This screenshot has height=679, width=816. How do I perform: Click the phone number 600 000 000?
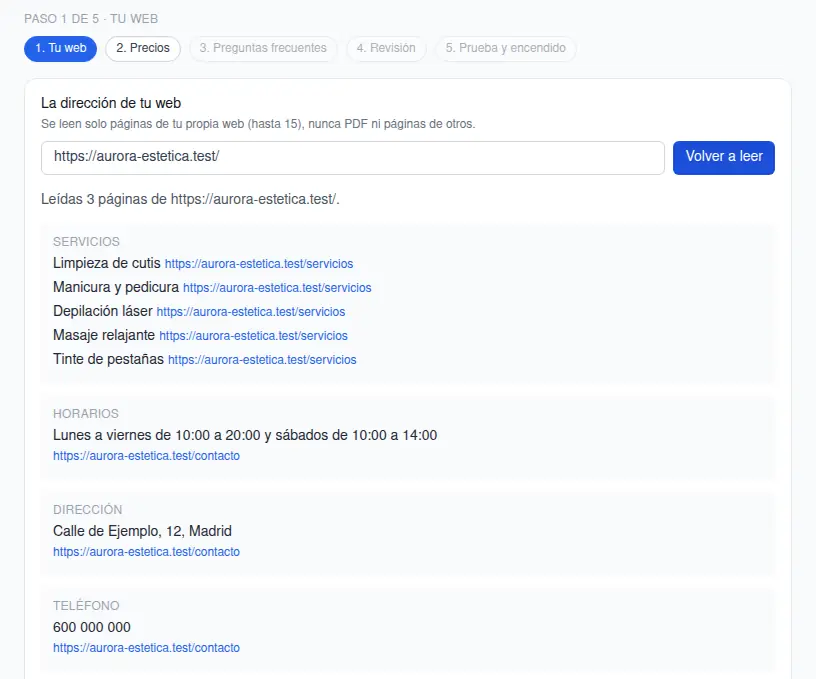[x=92, y=627]
